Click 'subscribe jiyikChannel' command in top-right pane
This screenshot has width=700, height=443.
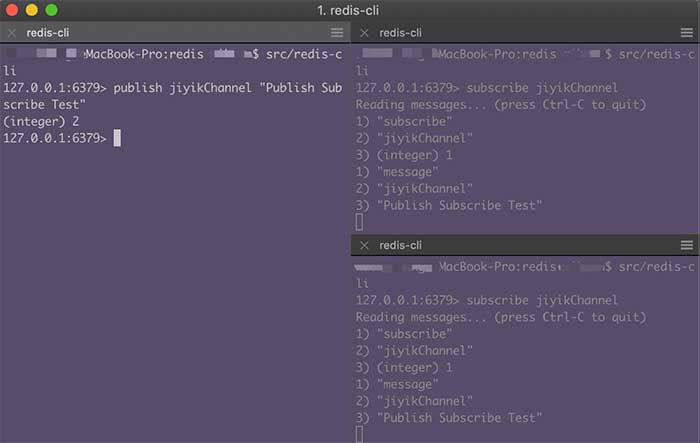coord(542,88)
